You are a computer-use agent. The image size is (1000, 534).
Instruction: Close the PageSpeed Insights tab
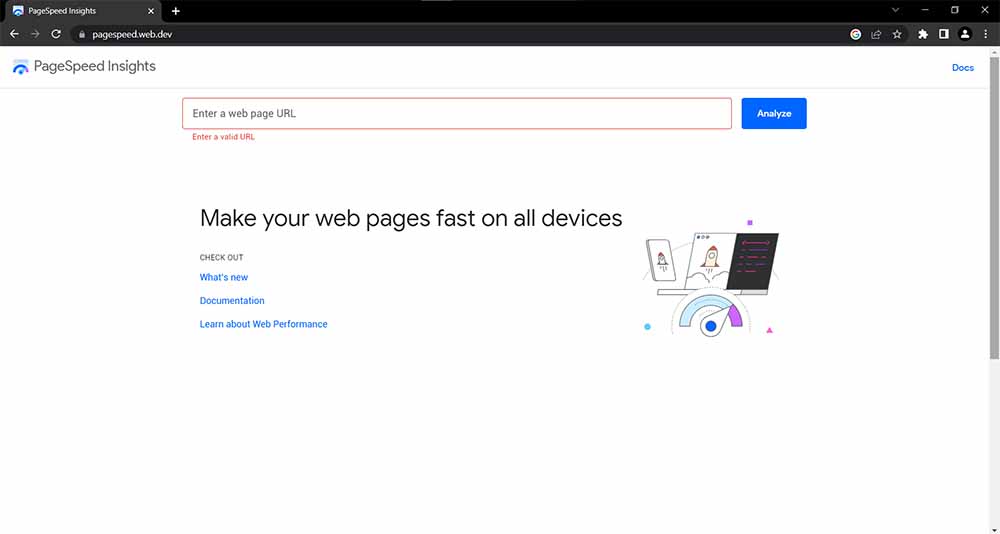151,11
